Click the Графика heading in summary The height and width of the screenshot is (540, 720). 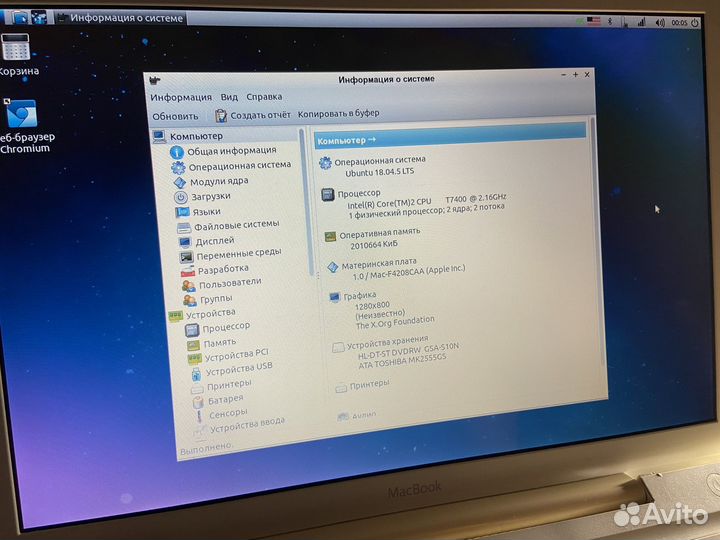tap(360, 295)
